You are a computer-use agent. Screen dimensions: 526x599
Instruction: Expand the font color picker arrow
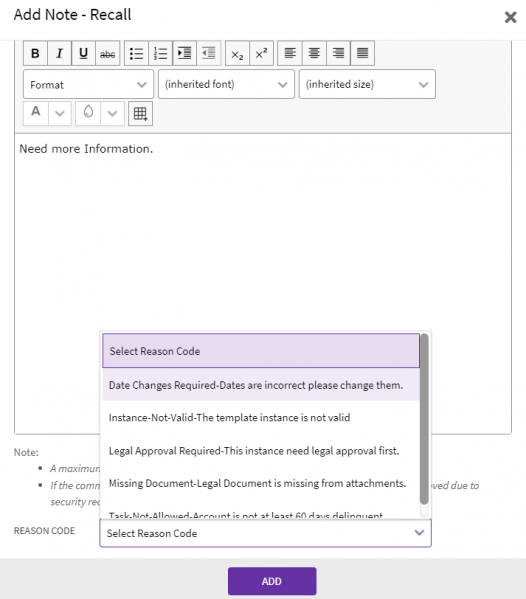coord(60,113)
